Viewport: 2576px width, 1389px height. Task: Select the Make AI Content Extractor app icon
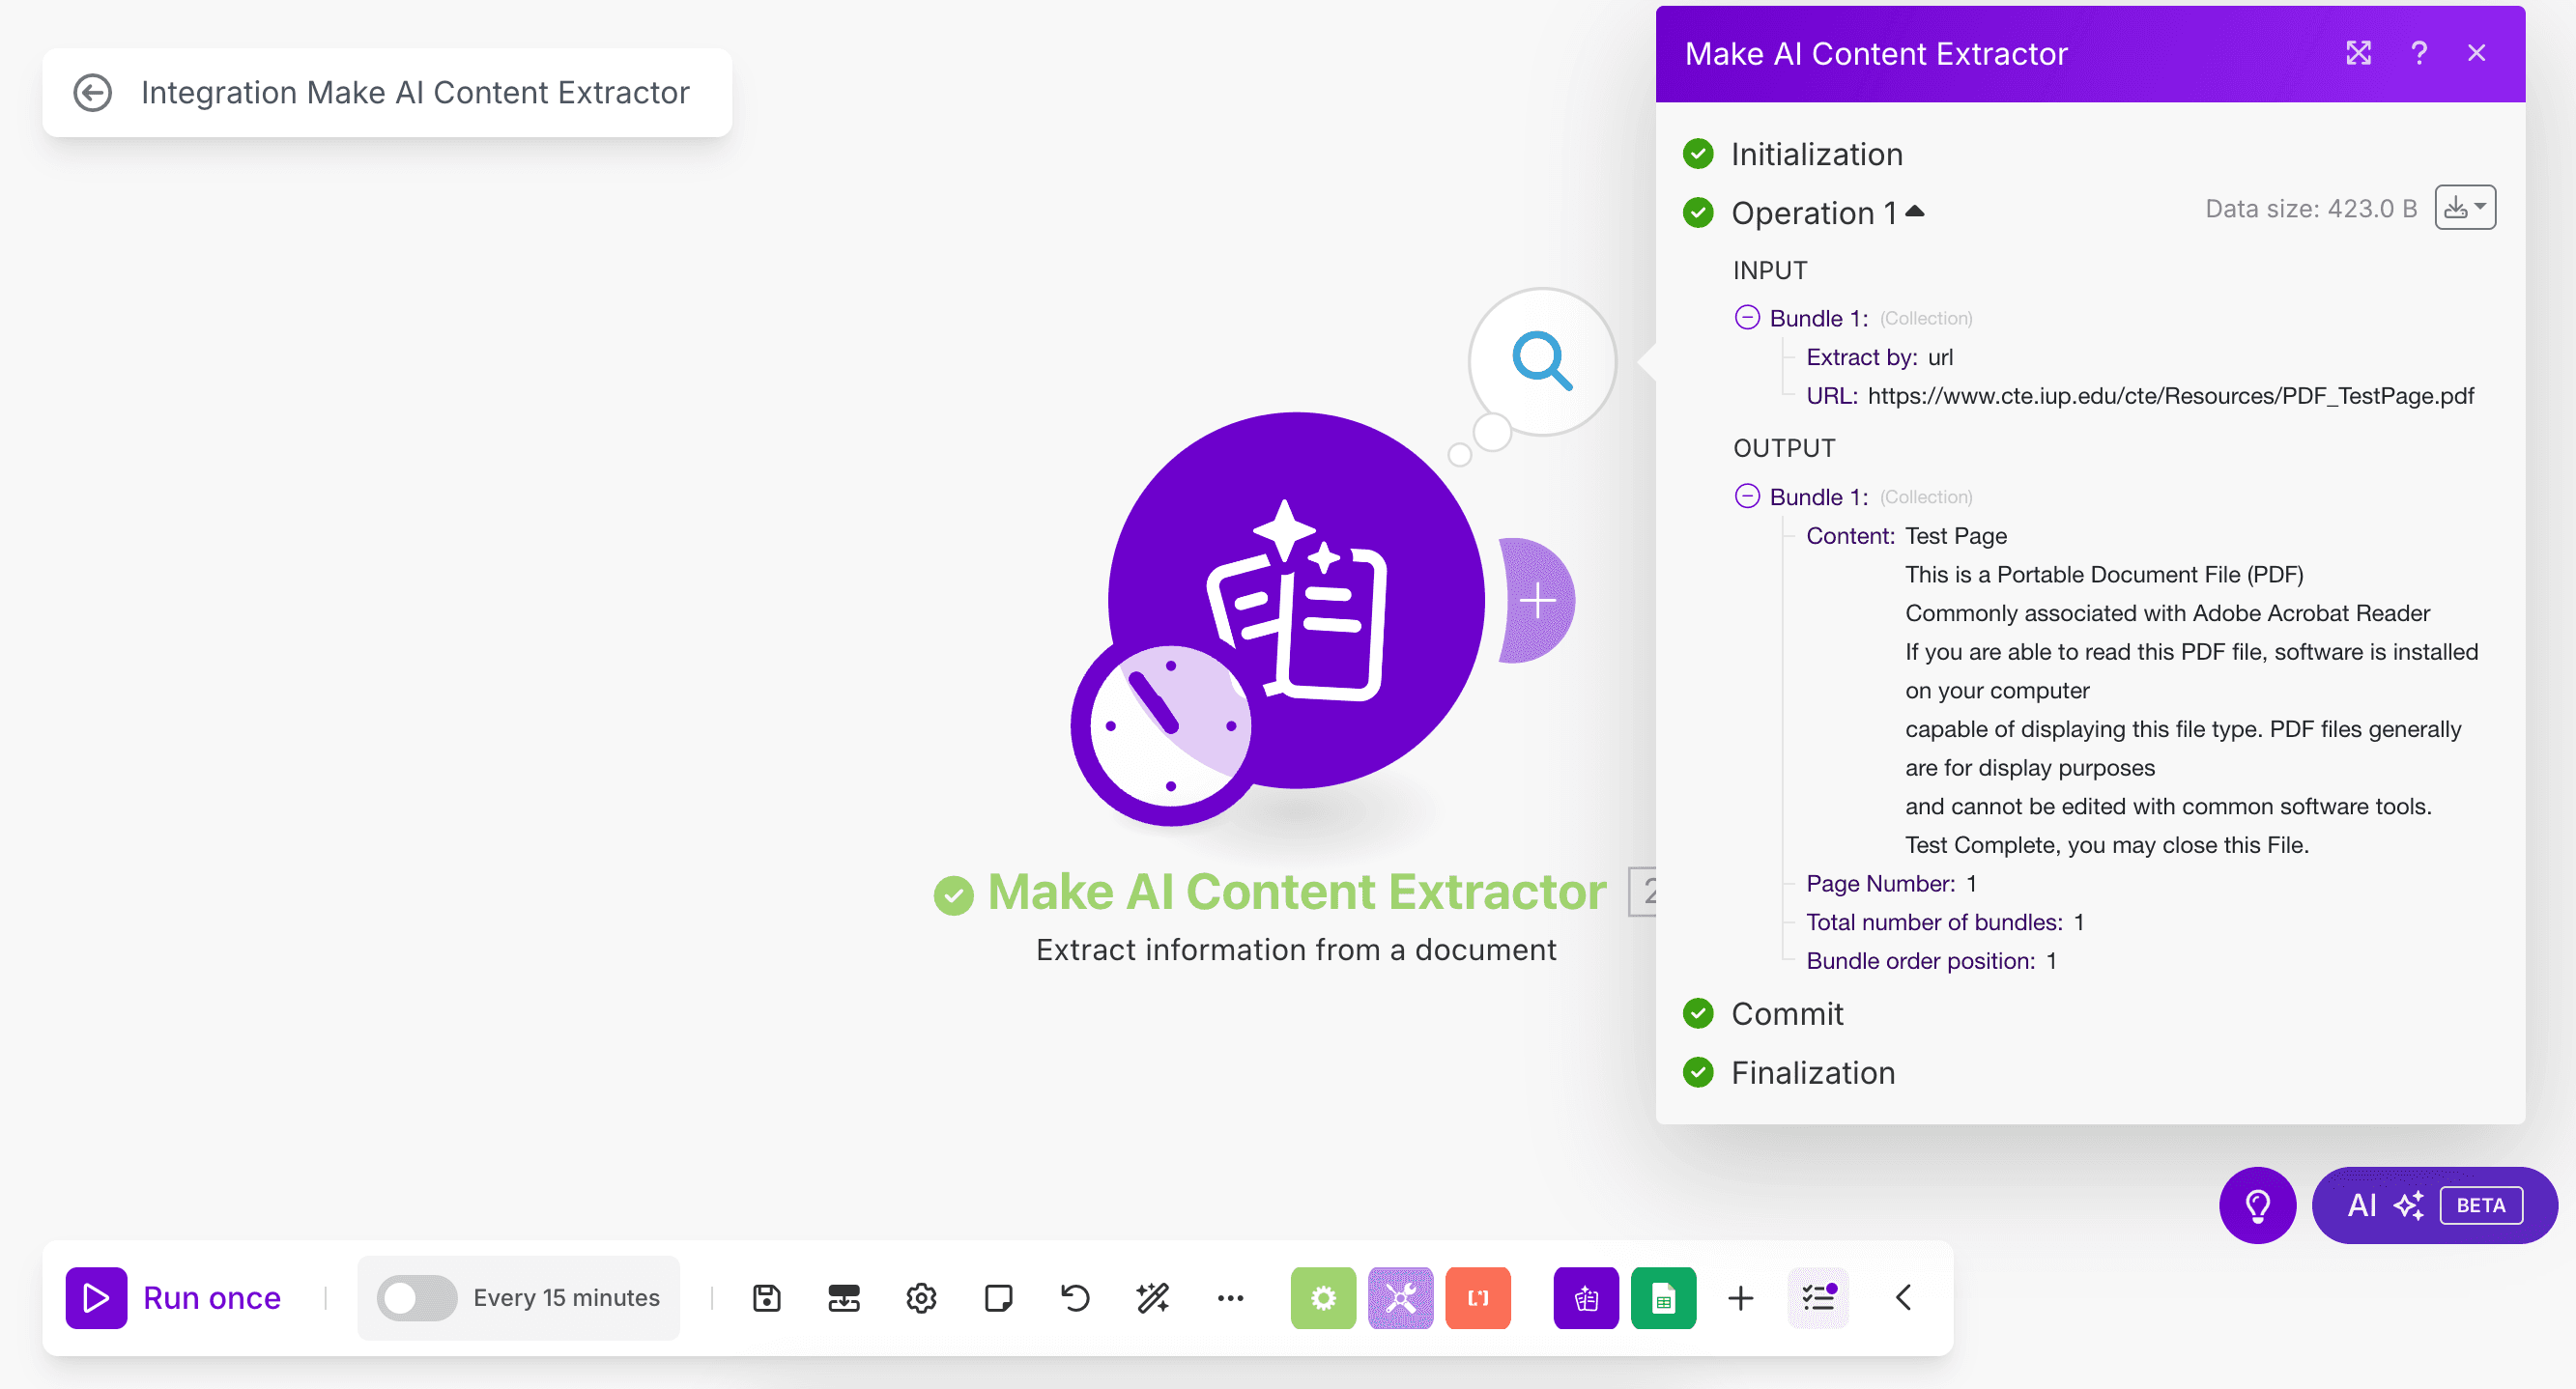pos(1585,1297)
